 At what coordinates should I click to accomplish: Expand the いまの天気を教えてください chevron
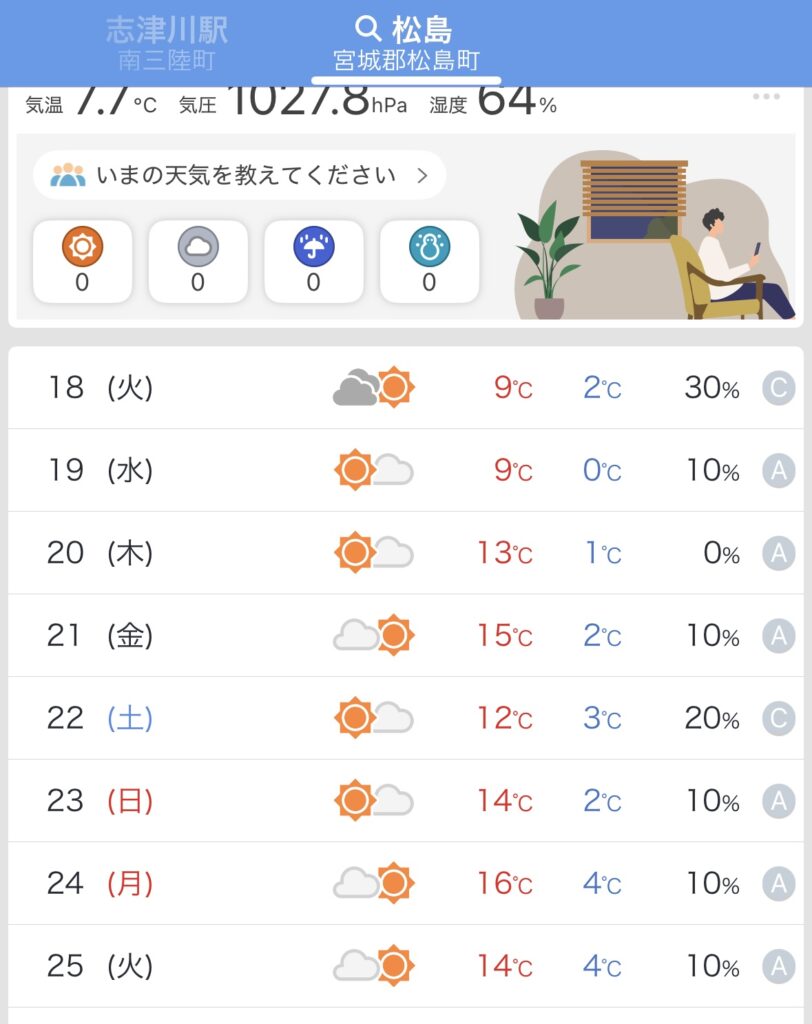click(422, 176)
